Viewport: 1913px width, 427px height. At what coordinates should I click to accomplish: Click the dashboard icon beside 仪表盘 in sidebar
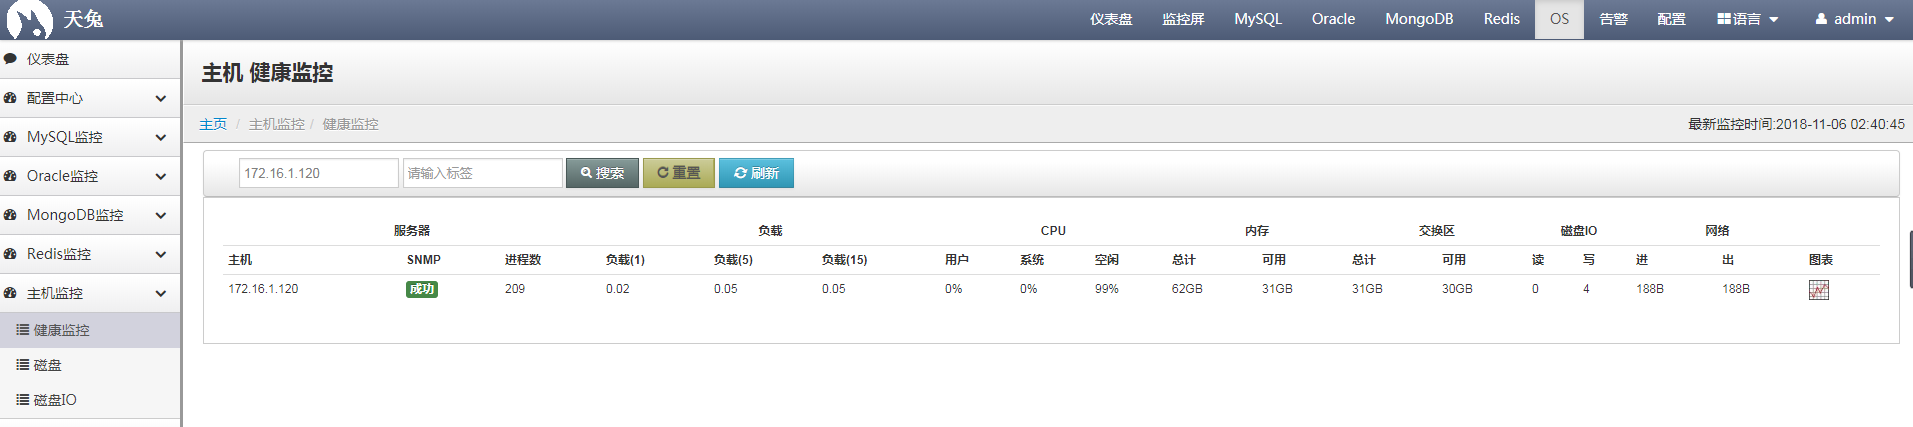pos(11,59)
